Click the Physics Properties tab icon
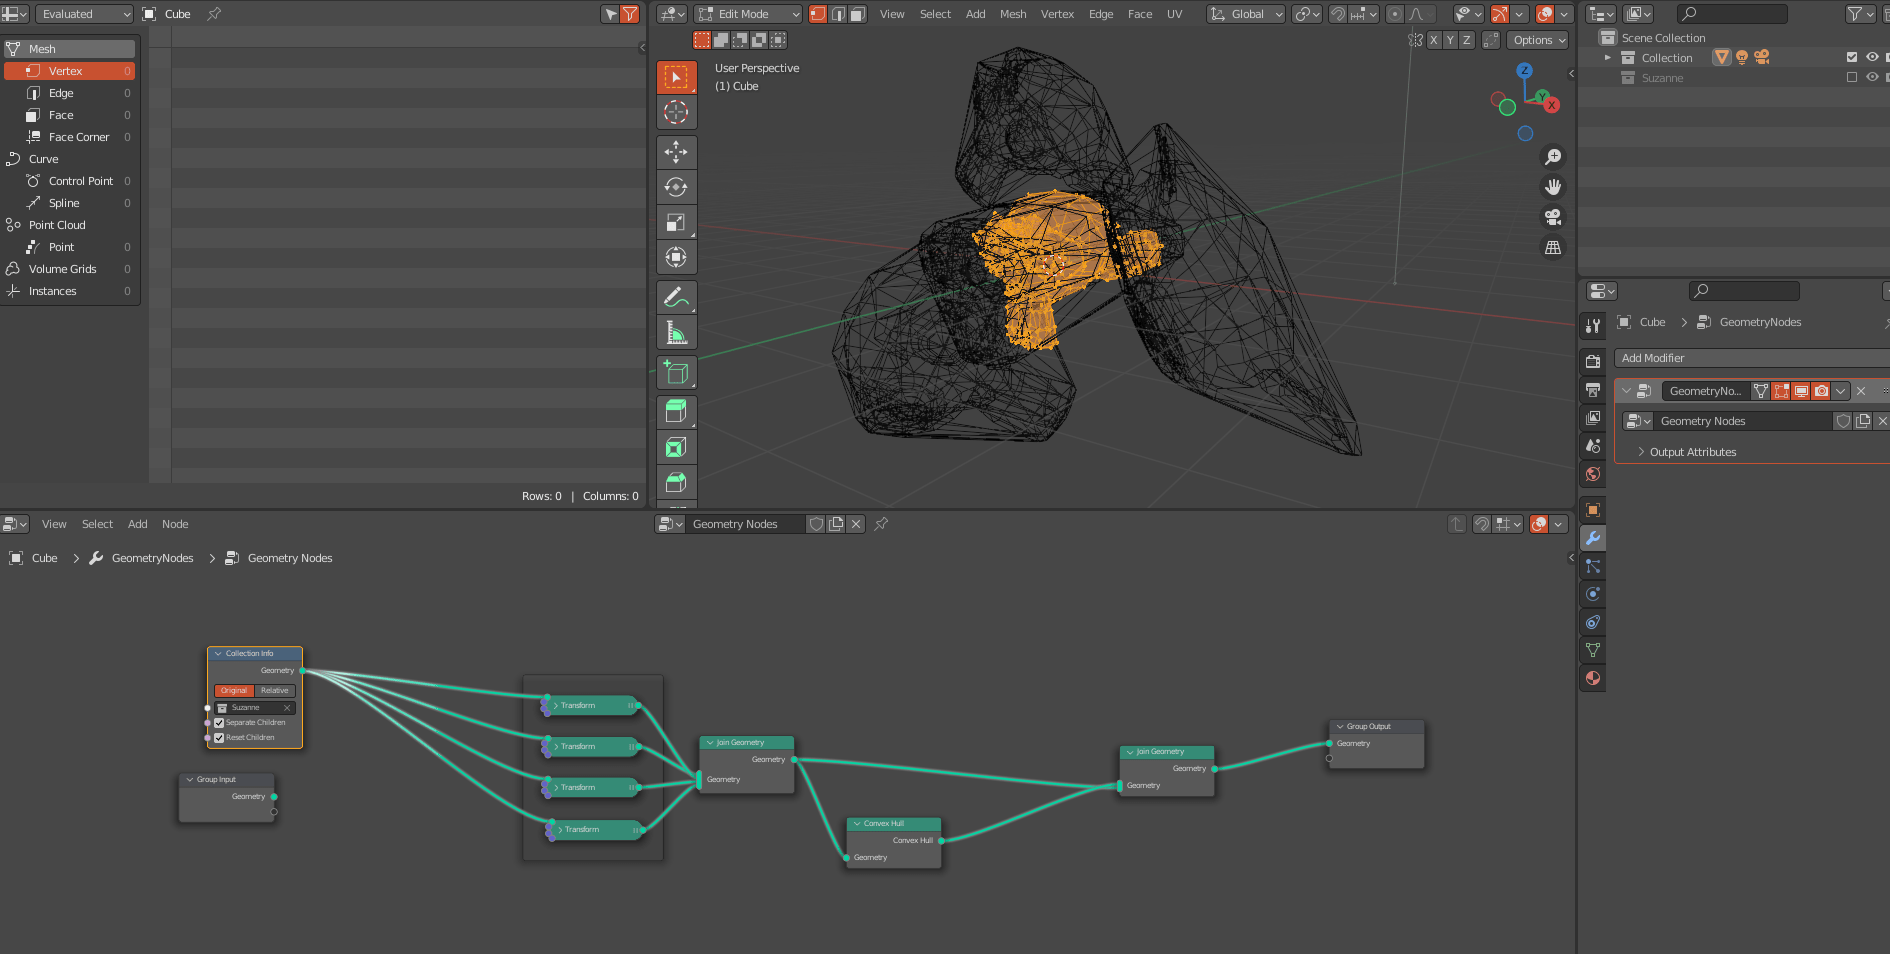The height and width of the screenshot is (954, 1890). pyautogui.click(x=1593, y=594)
